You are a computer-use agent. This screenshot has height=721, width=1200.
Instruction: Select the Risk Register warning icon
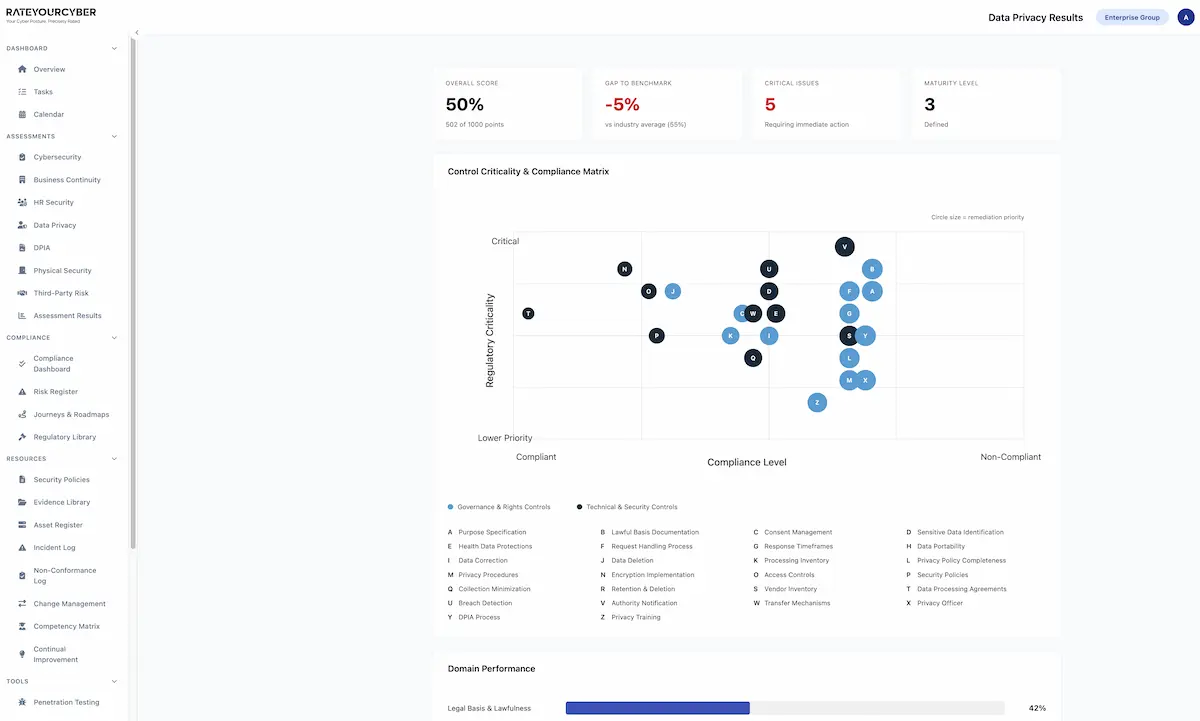pos(22,392)
